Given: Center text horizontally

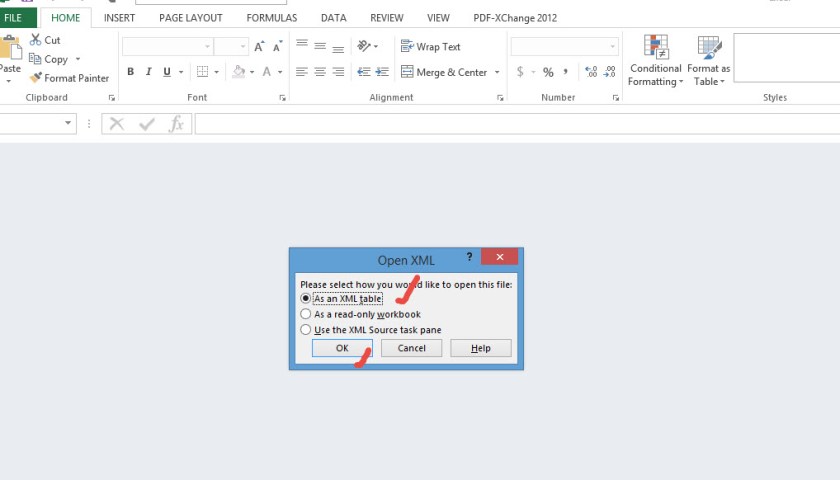Looking at the screenshot, I should [320, 71].
